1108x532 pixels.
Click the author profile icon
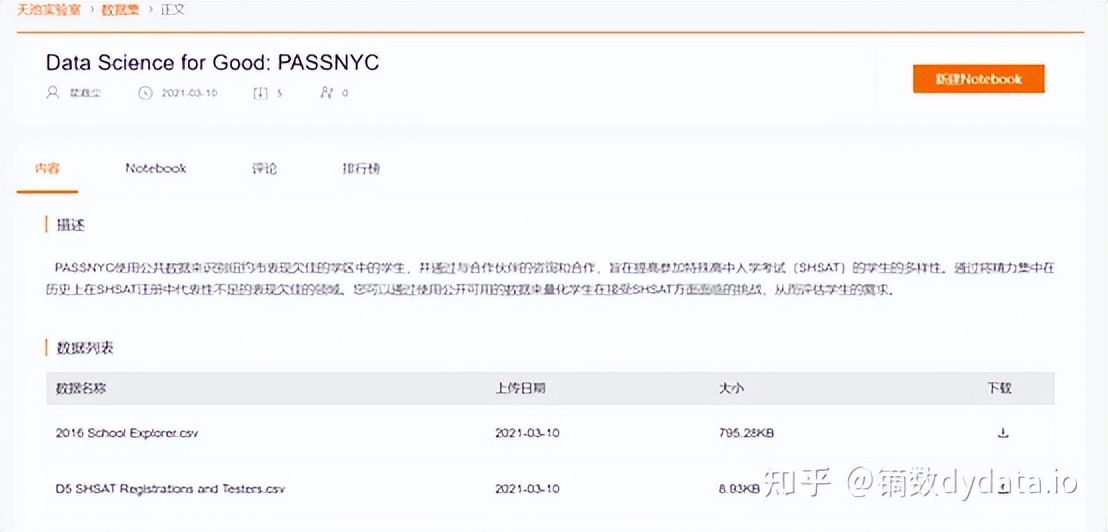pyautogui.click(x=53, y=93)
